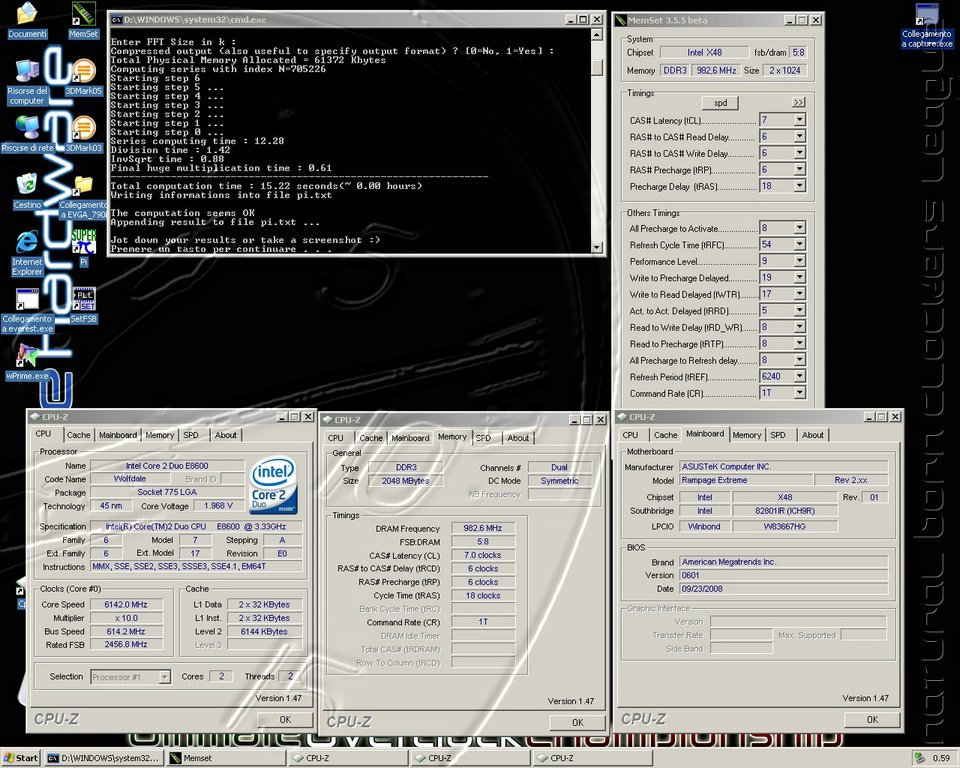Click the cmd.exe scrollbar up arrow
960x768 pixels.
click(597, 35)
